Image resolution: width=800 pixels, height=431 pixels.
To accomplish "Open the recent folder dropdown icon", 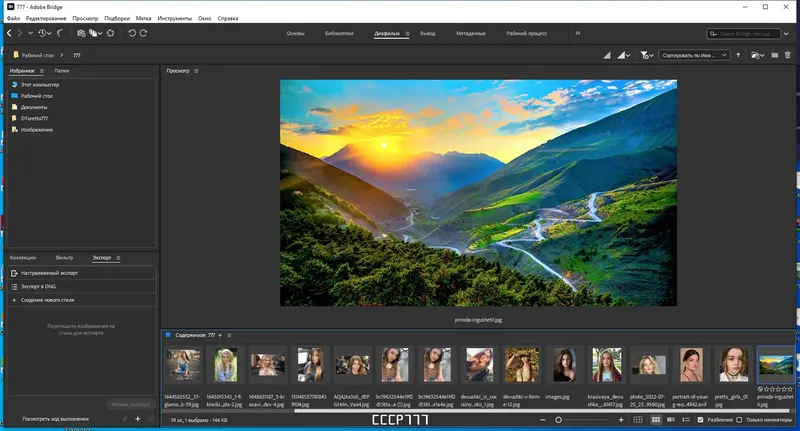I will (x=758, y=55).
